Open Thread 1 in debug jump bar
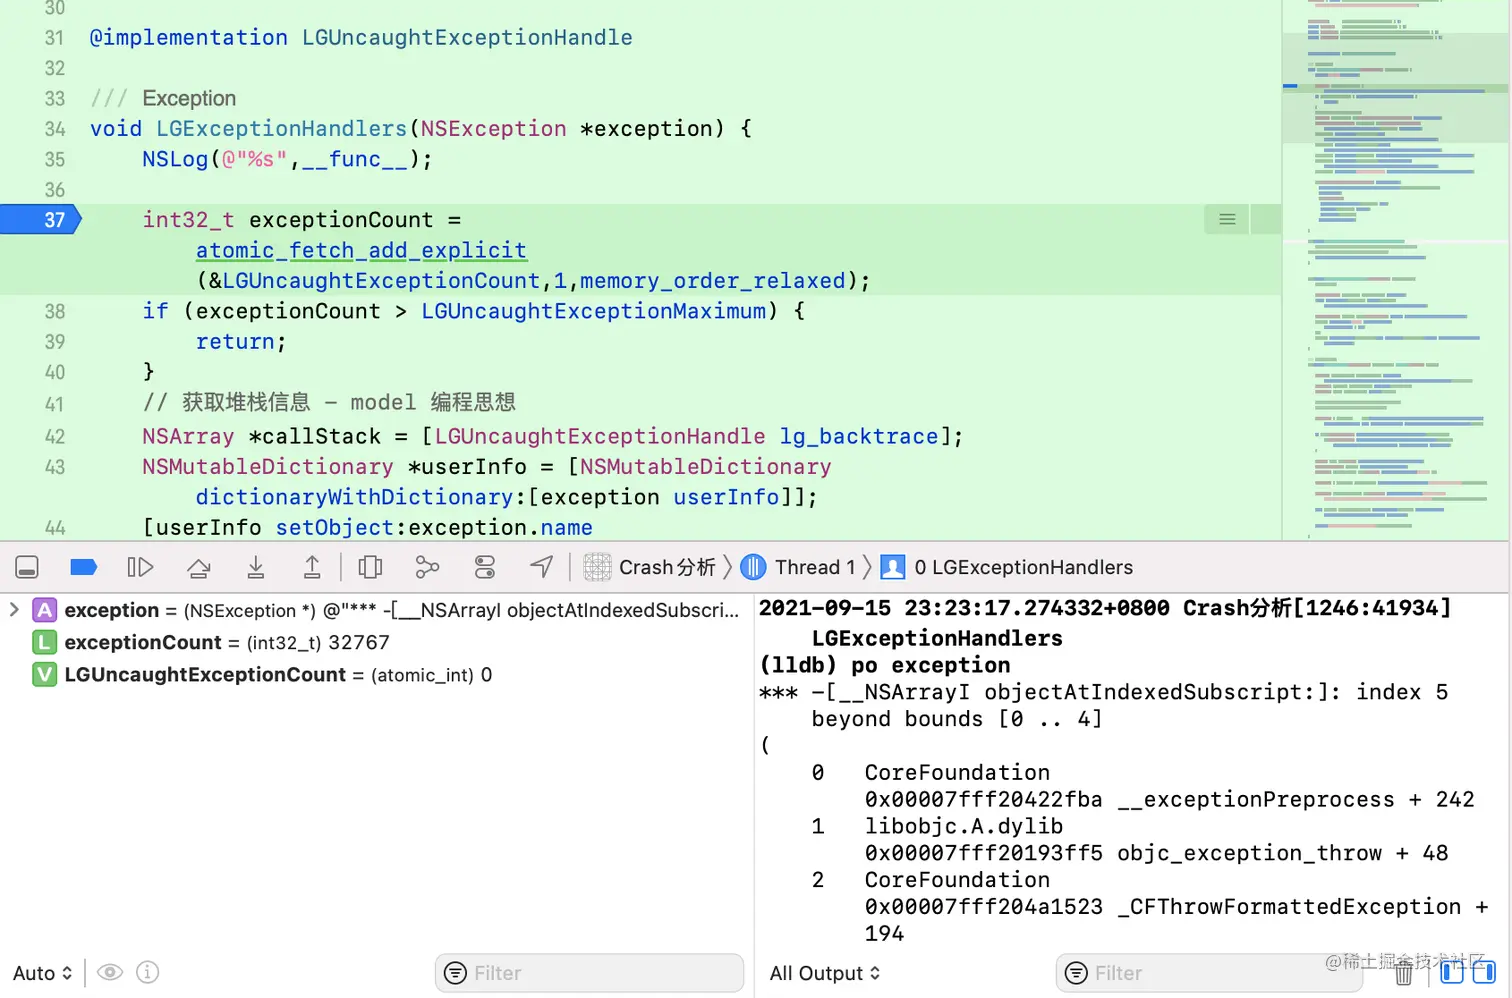Viewport: 1512px width, 998px height. 799,568
